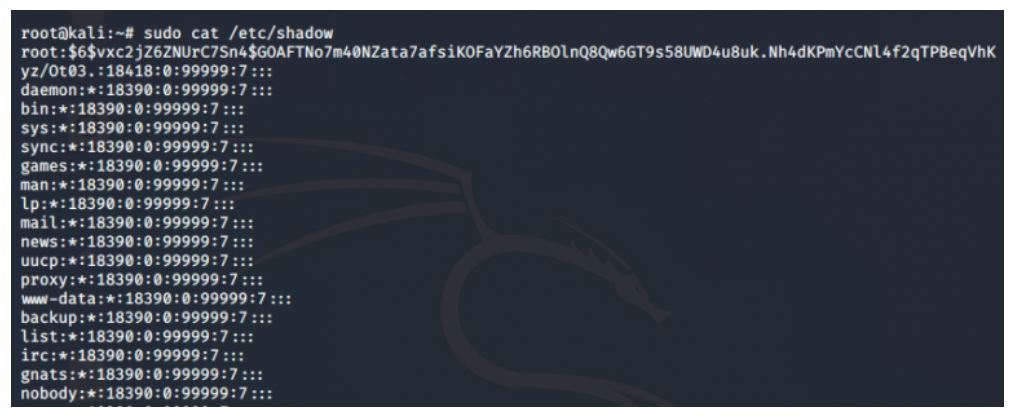The width and height of the screenshot is (1021, 418).
Task: Click the proxy account line
Action: pyautogui.click(x=142, y=280)
